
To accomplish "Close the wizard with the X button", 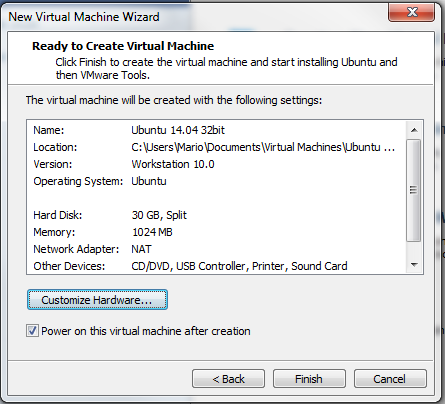I will [412, 12].
